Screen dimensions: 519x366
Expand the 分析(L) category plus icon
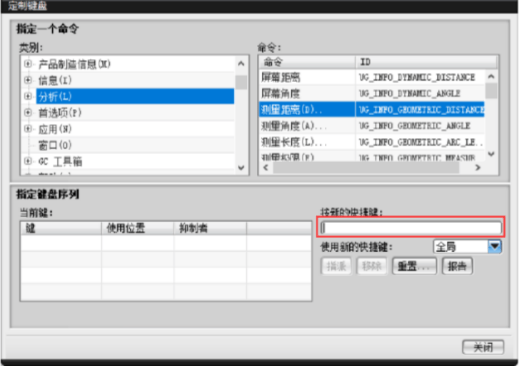click(x=28, y=96)
